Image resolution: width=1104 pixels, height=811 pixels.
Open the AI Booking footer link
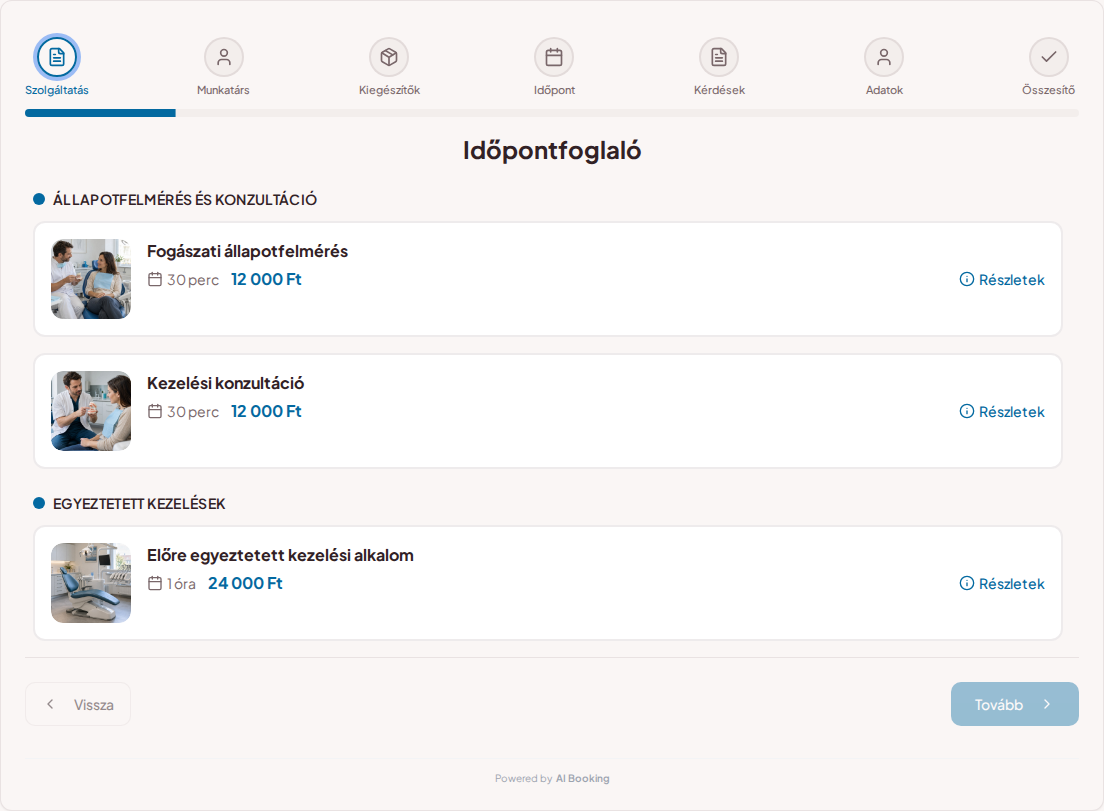click(x=582, y=779)
